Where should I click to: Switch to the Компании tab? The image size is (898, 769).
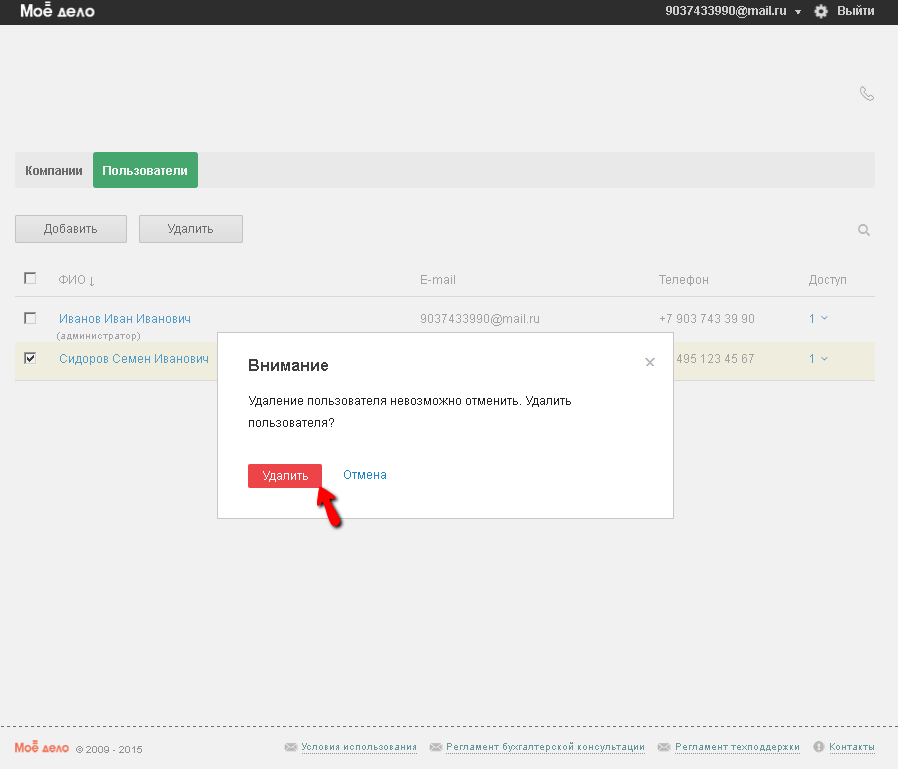tap(54, 171)
